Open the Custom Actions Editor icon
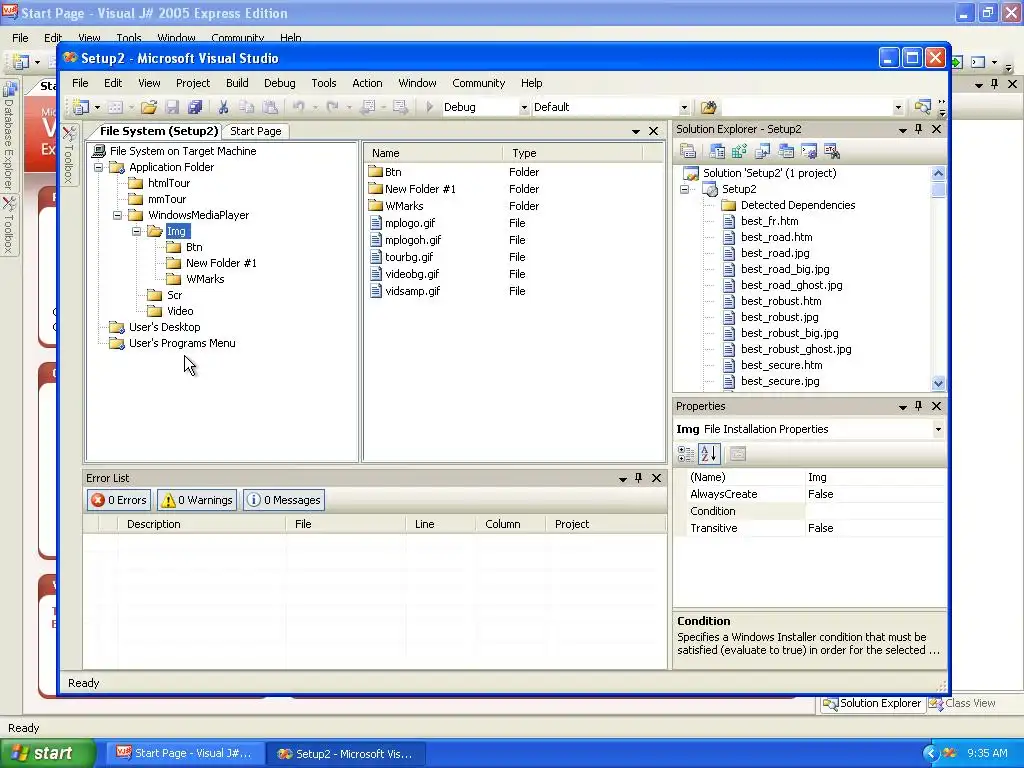Viewport: 1024px width, 768px height. (x=808, y=152)
